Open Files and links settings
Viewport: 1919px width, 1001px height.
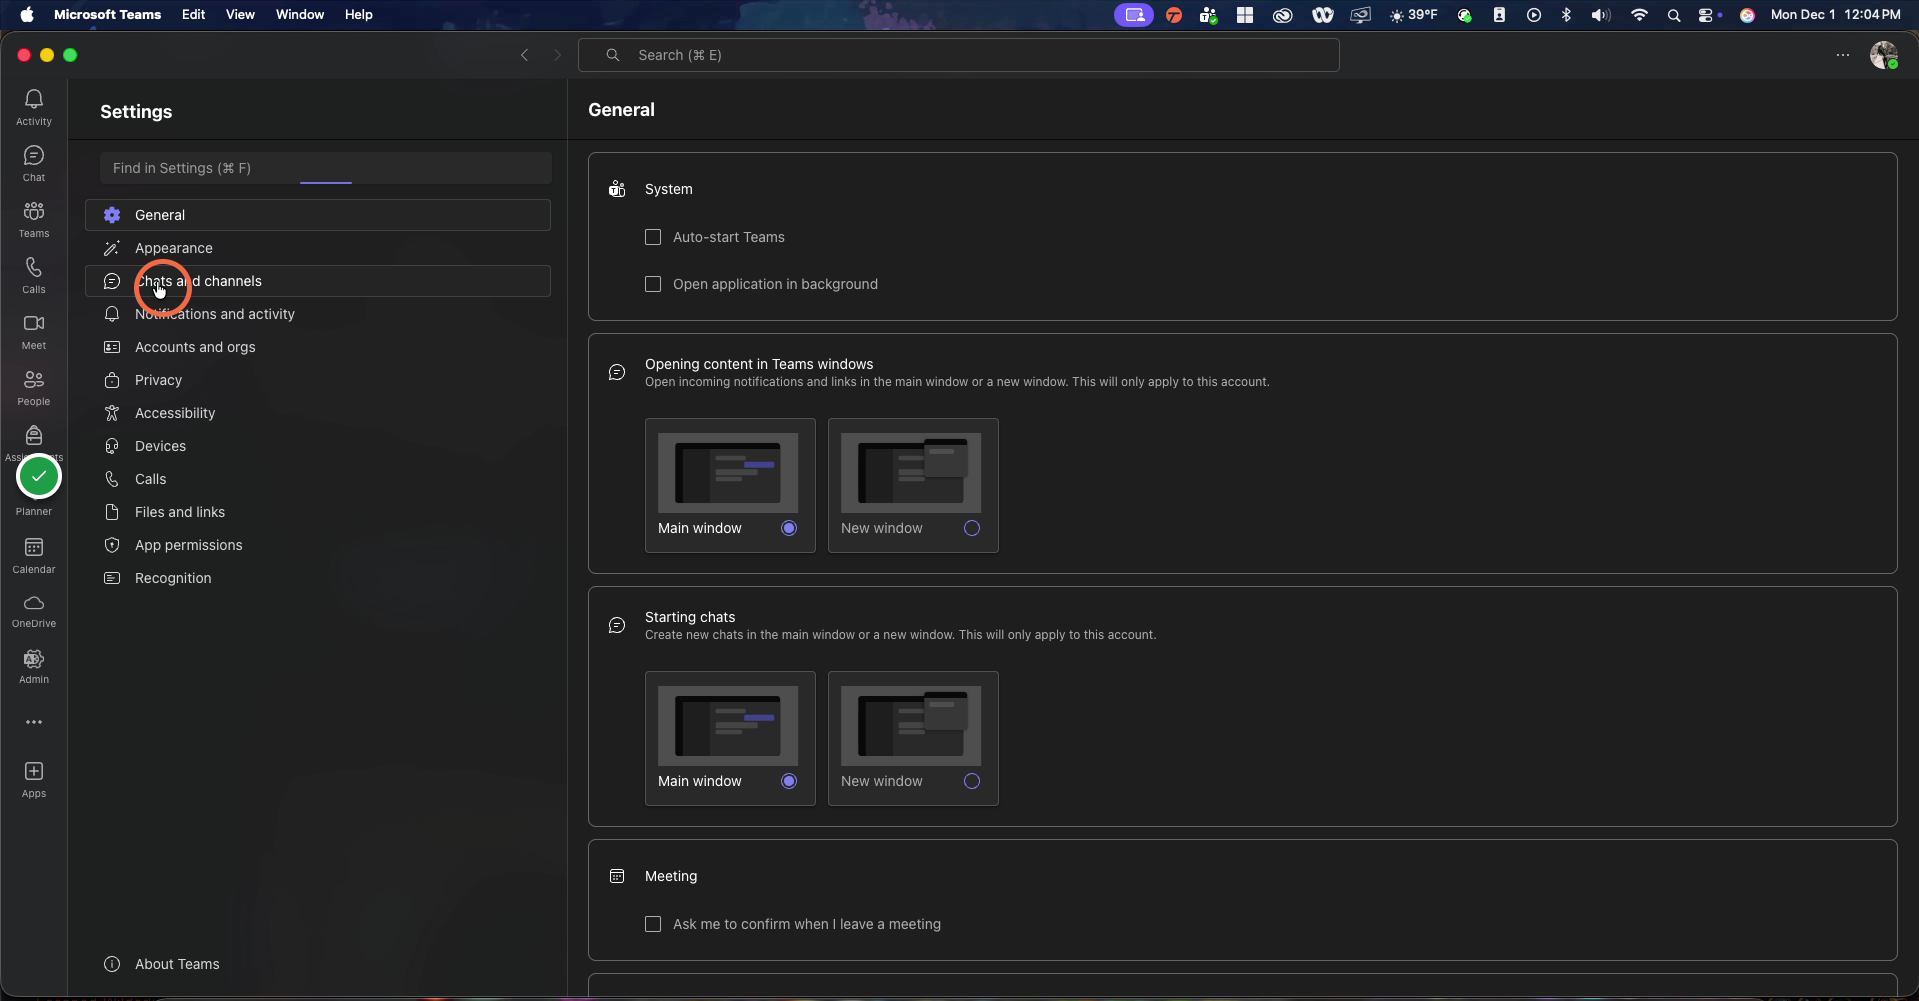point(318,512)
